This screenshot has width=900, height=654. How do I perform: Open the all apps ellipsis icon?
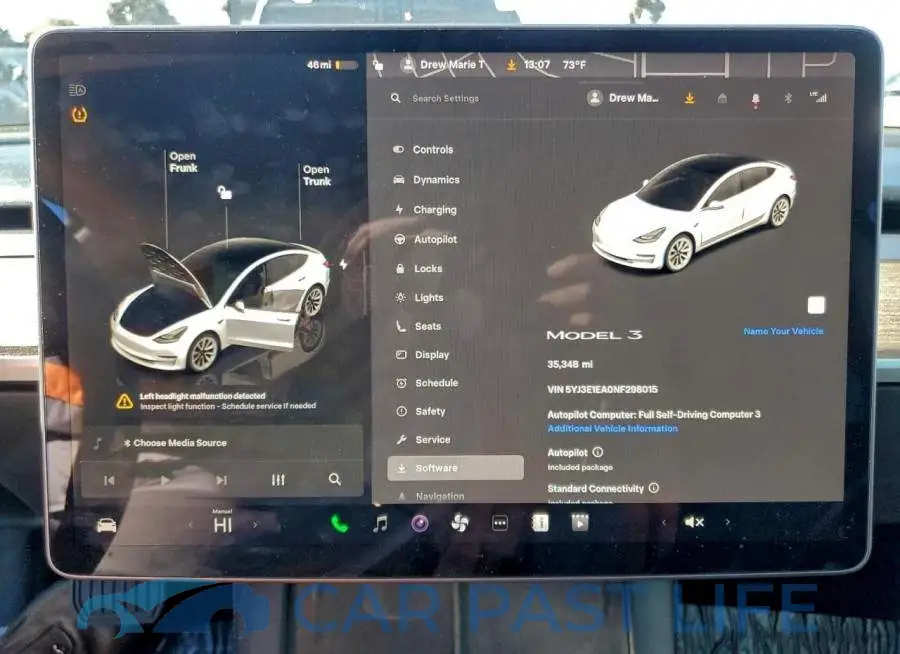tap(500, 523)
